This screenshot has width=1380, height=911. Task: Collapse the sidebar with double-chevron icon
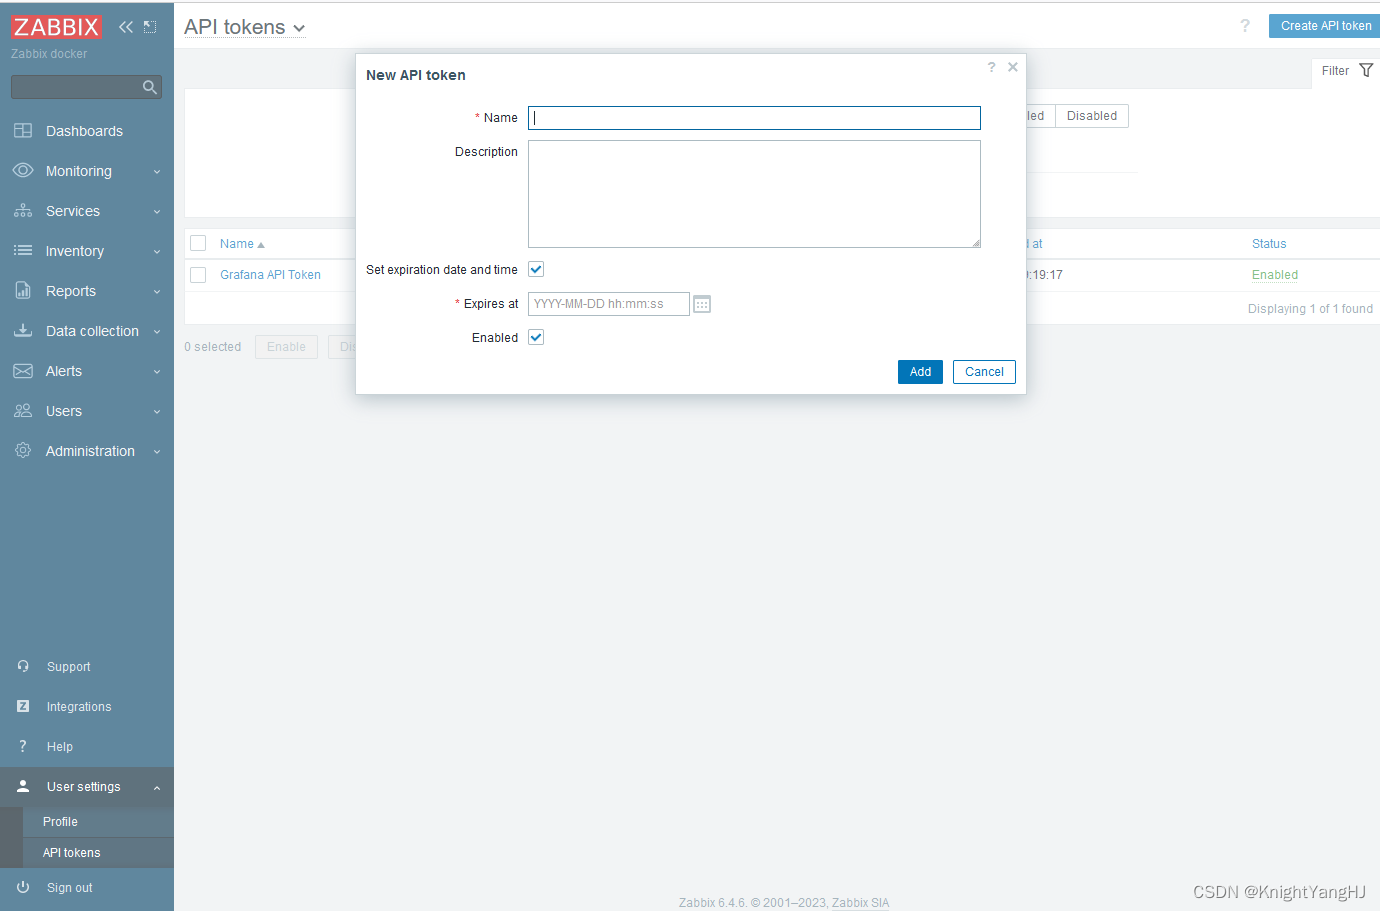(x=126, y=27)
